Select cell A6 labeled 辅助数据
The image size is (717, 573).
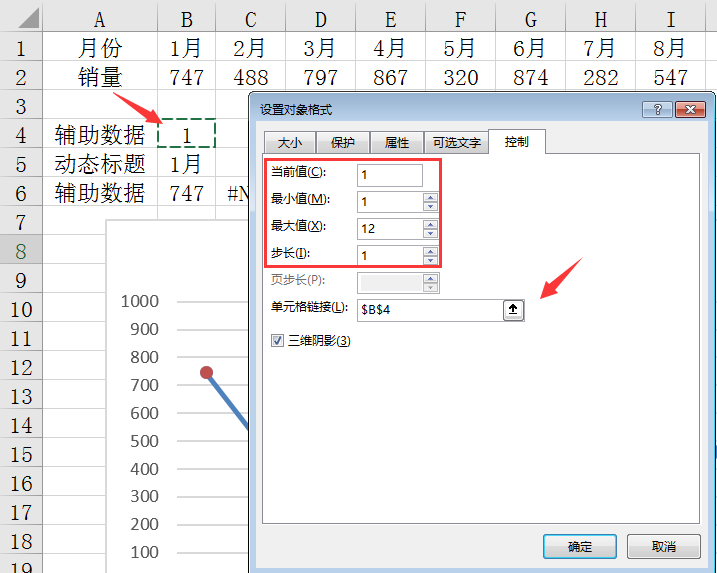[100, 192]
